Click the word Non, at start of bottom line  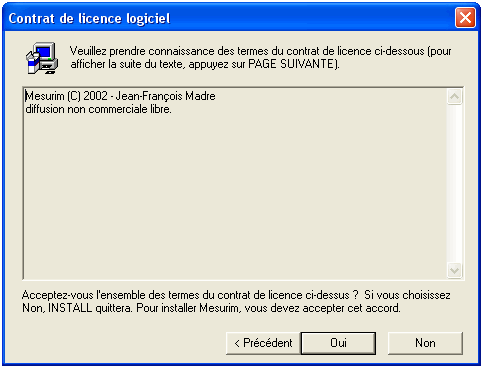(33, 308)
